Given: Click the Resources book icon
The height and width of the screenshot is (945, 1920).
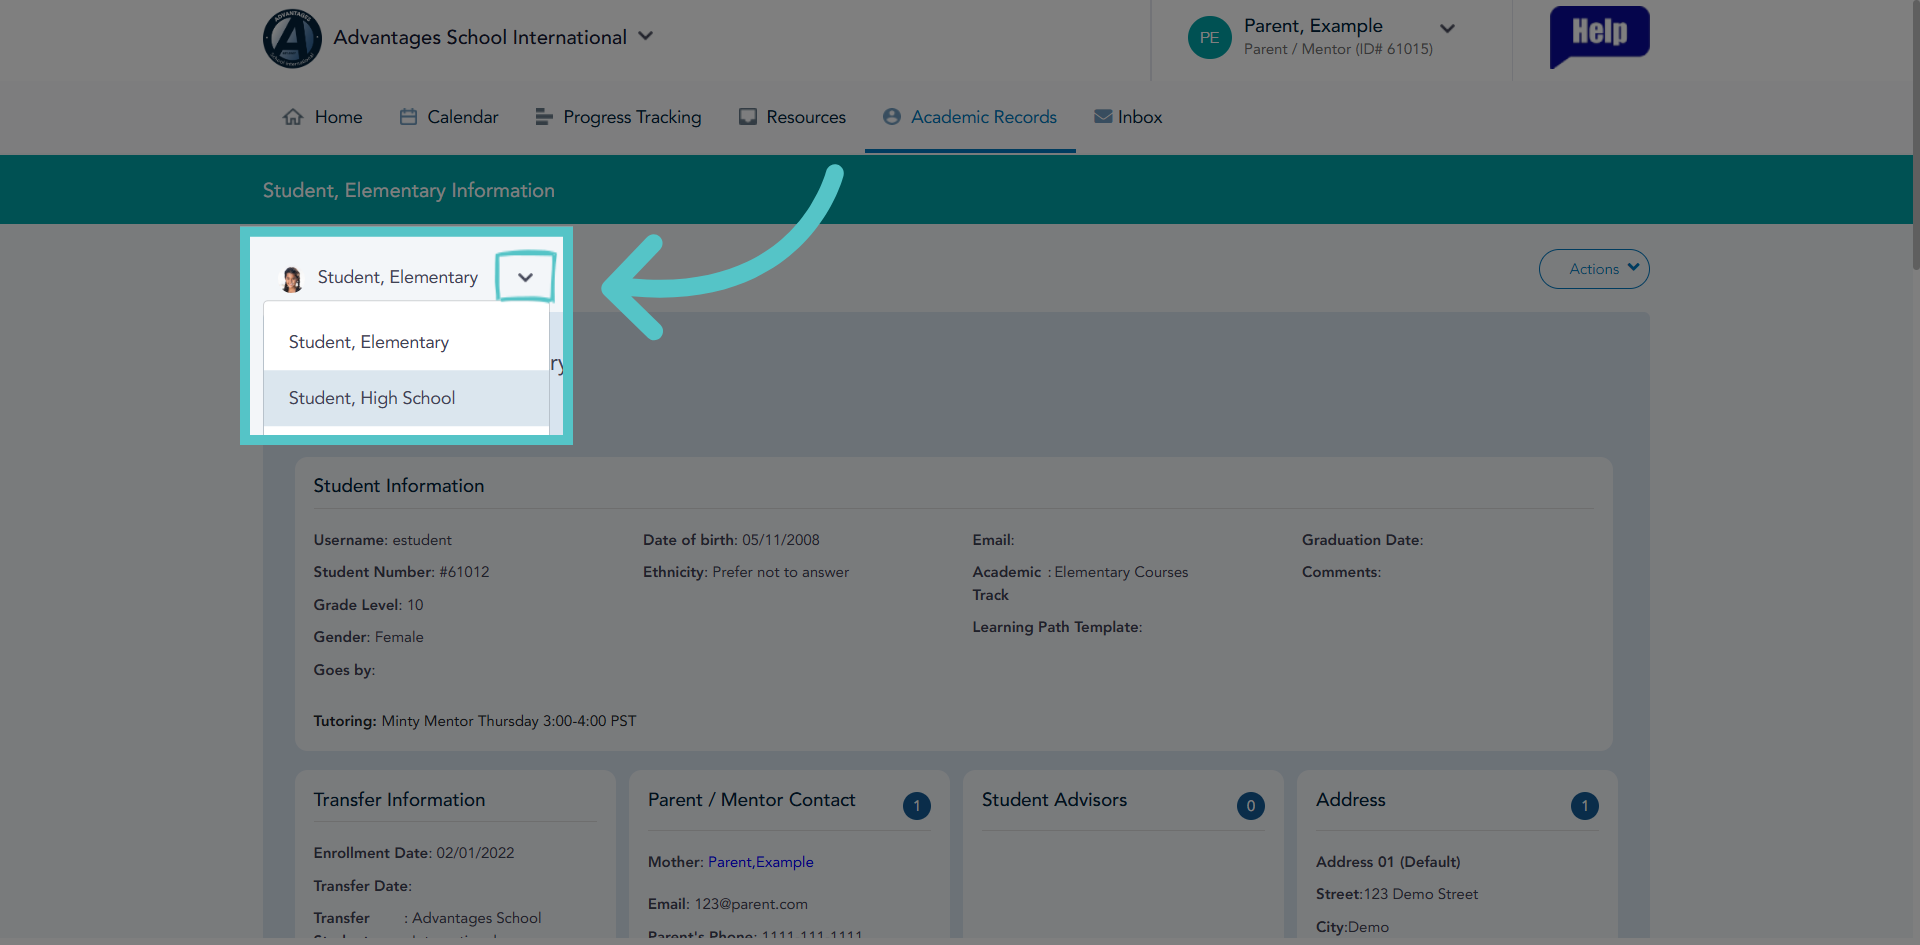Looking at the screenshot, I should point(747,117).
